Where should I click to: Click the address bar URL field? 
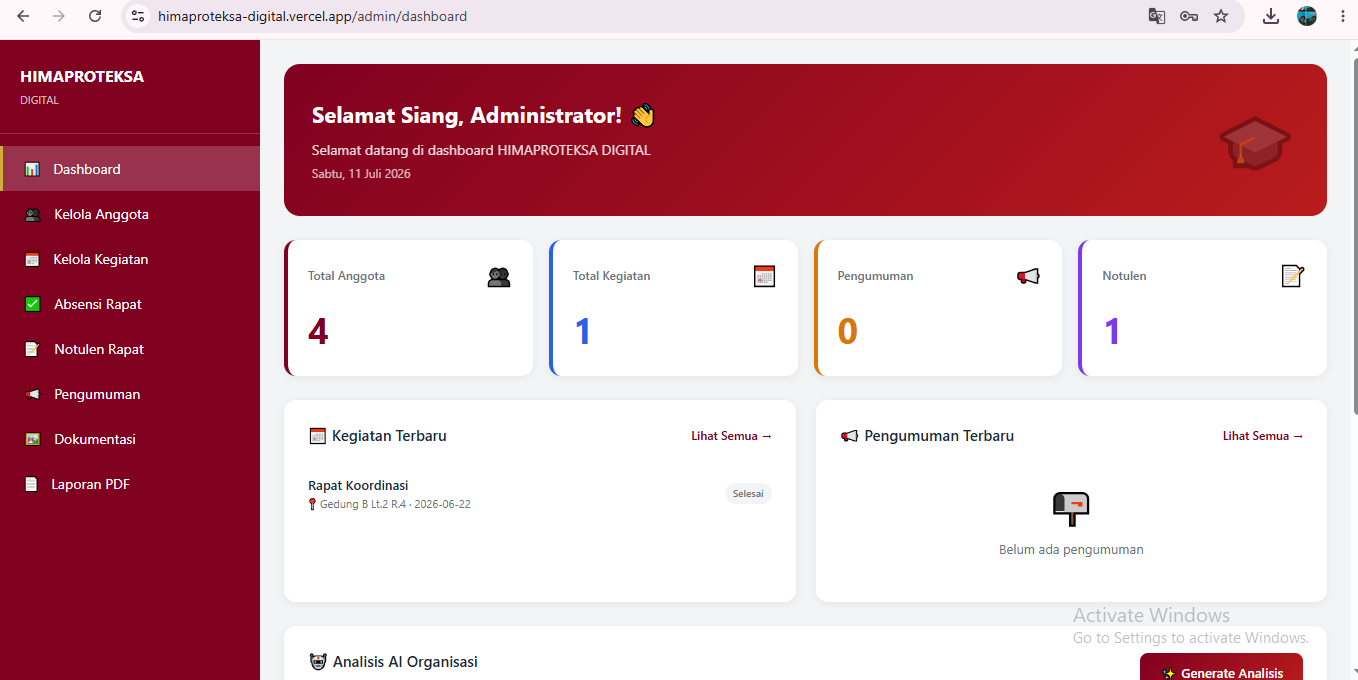[x=640, y=16]
